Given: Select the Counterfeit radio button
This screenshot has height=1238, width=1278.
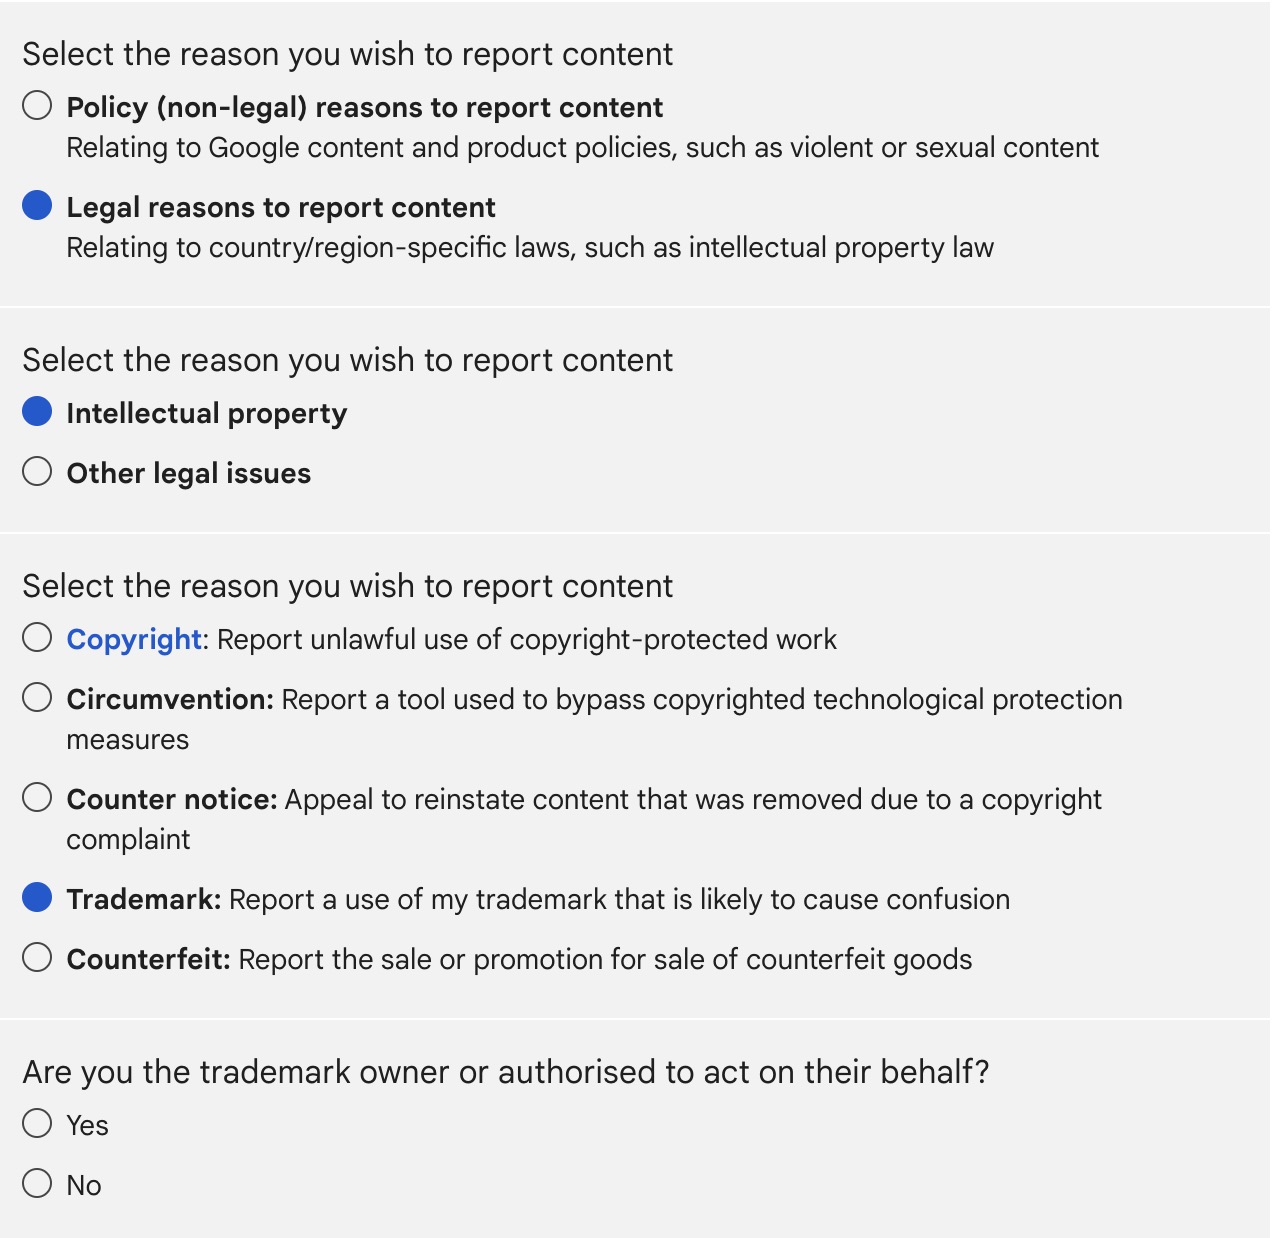Looking at the screenshot, I should tap(37, 958).
